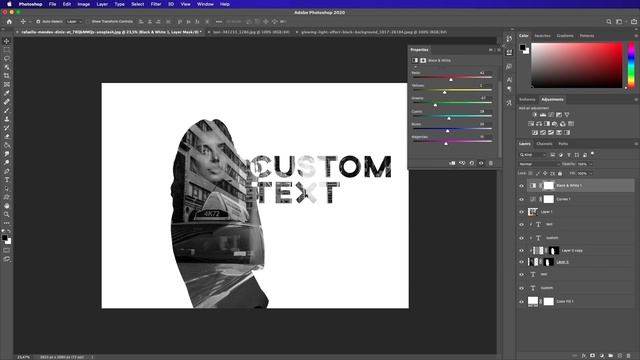This screenshot has height=360, width=640.
Task: Select the Lasso tool
Action: click(x=7, y=58)
